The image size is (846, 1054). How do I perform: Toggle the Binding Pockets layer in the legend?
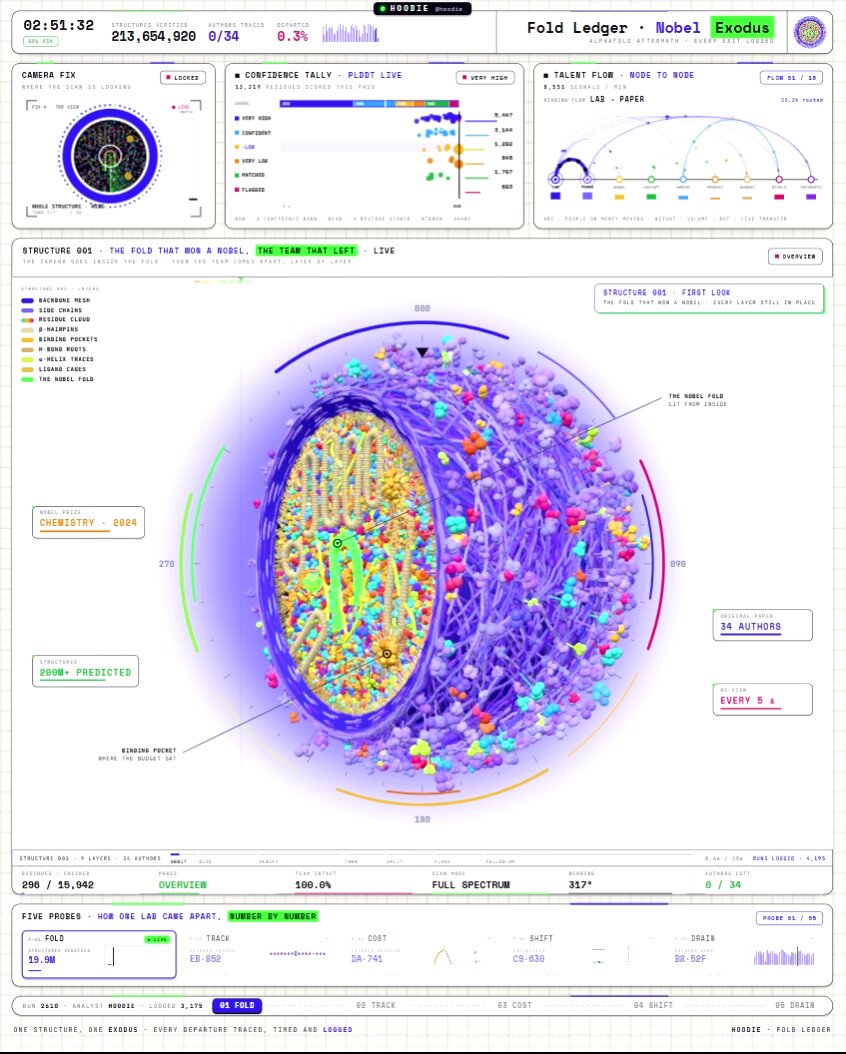(60, 339)
